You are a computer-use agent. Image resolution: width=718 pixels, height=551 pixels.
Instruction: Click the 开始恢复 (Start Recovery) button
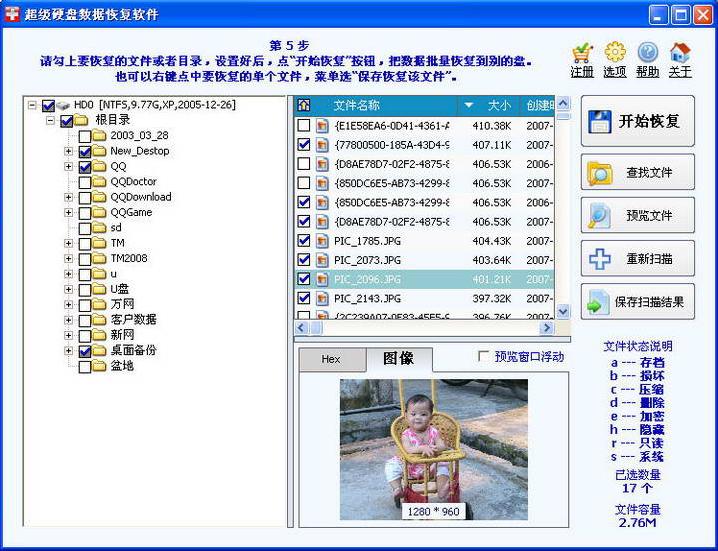tap(637, 122)
